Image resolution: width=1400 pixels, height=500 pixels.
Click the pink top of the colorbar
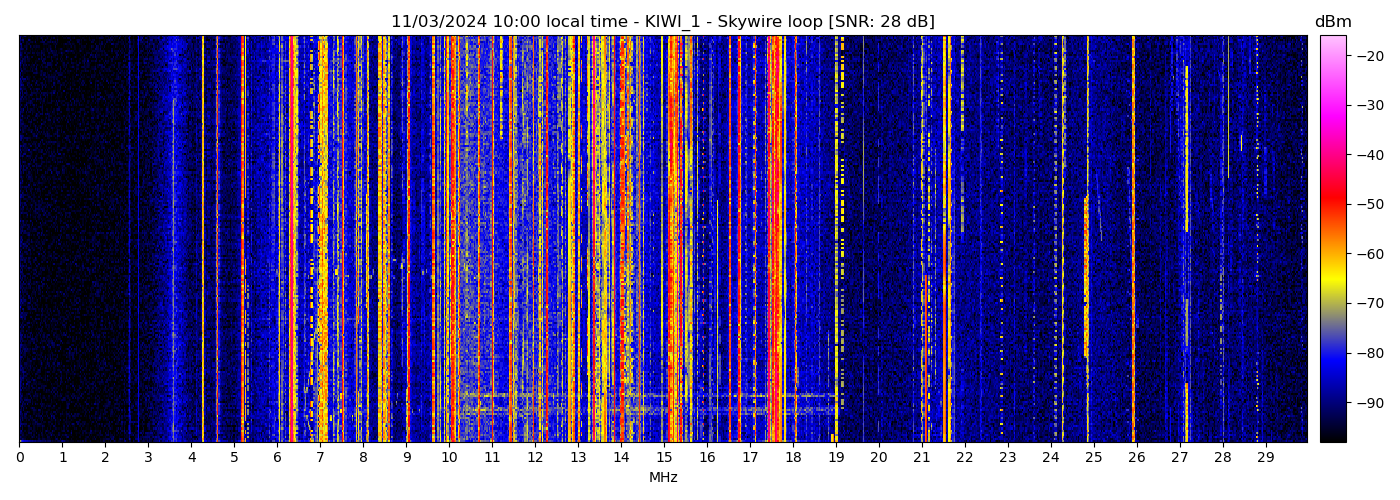1333,42
